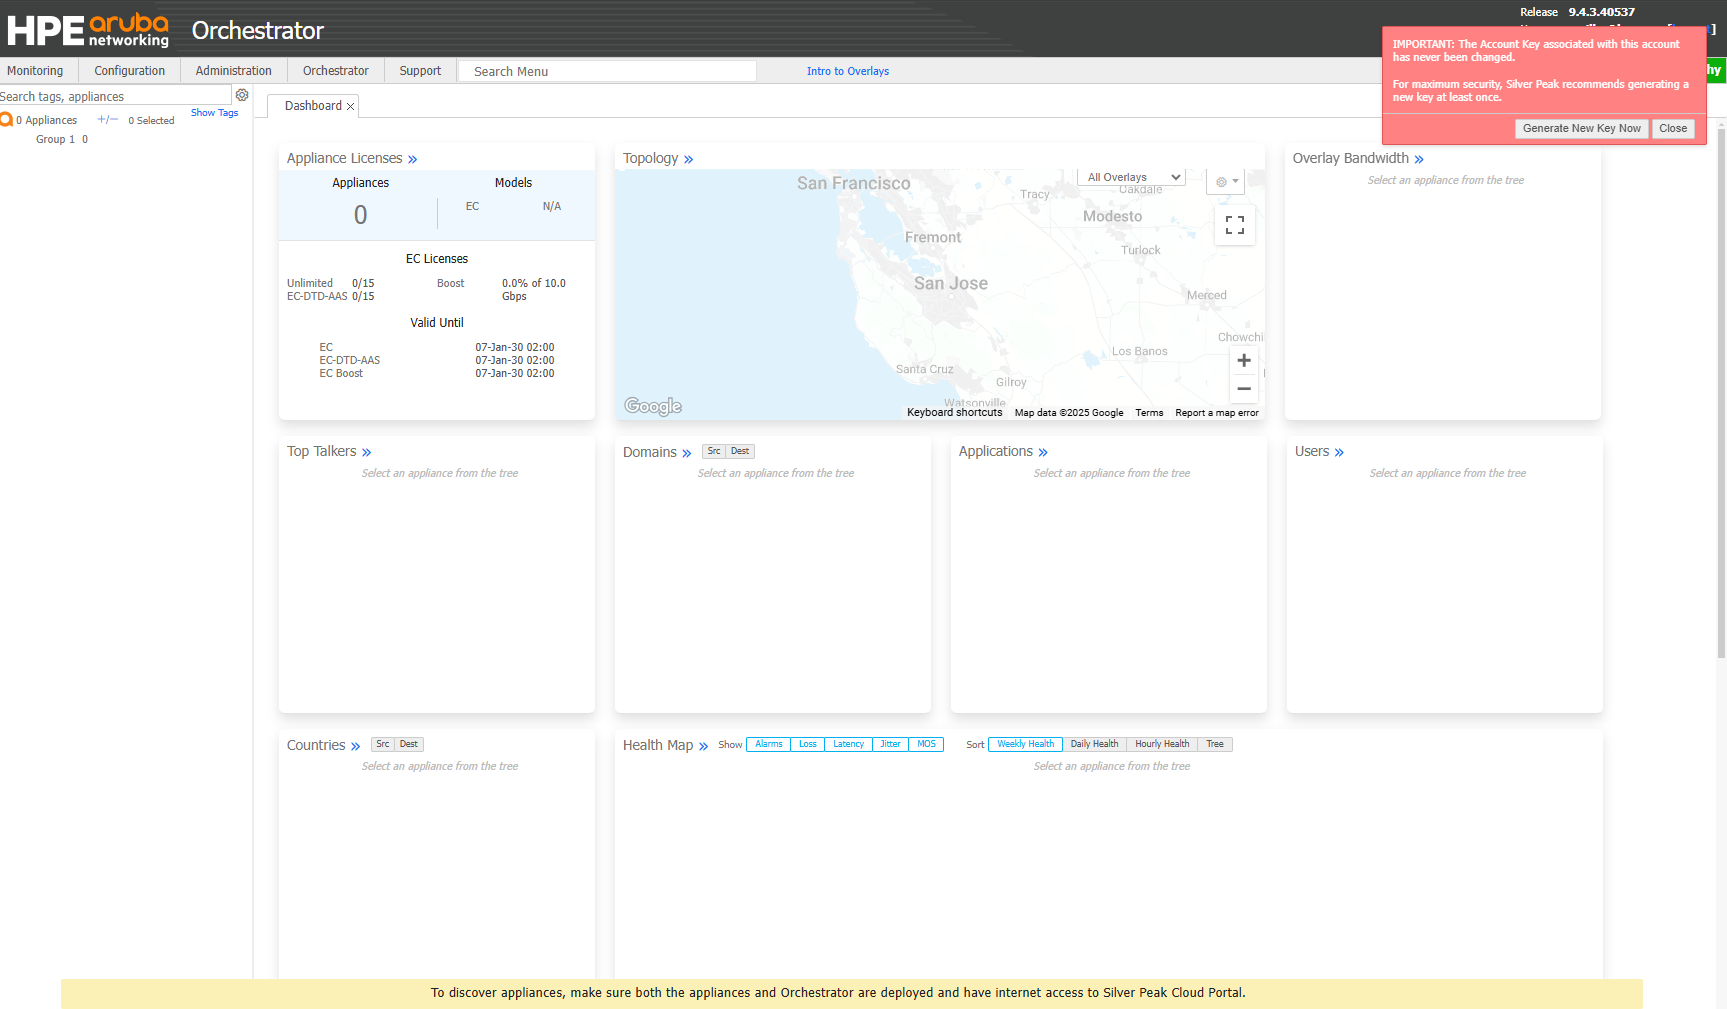Click Generate New Key Now button
Image resolution: width=1727 pixels, height=1009 pixels.
(1582, 128)
